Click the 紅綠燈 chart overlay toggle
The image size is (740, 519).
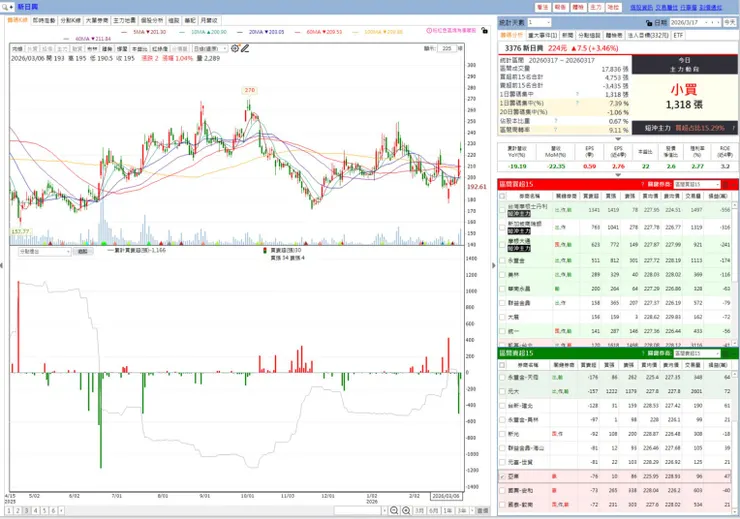coord(160,49)
